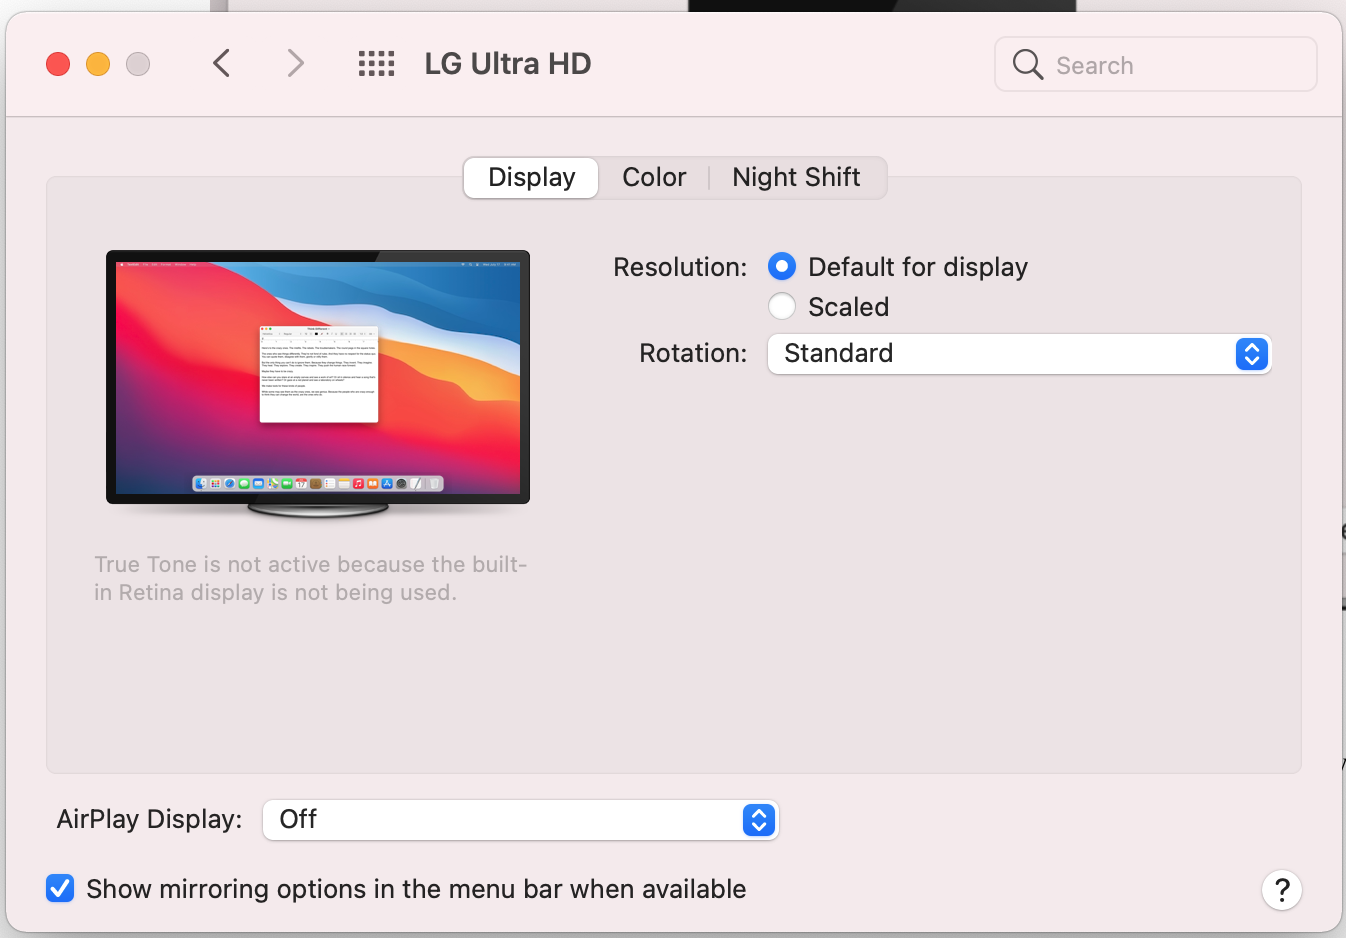Click the LG Ultra HD window title
Viewport: 1346px width, 938px height.
[508, 64]
